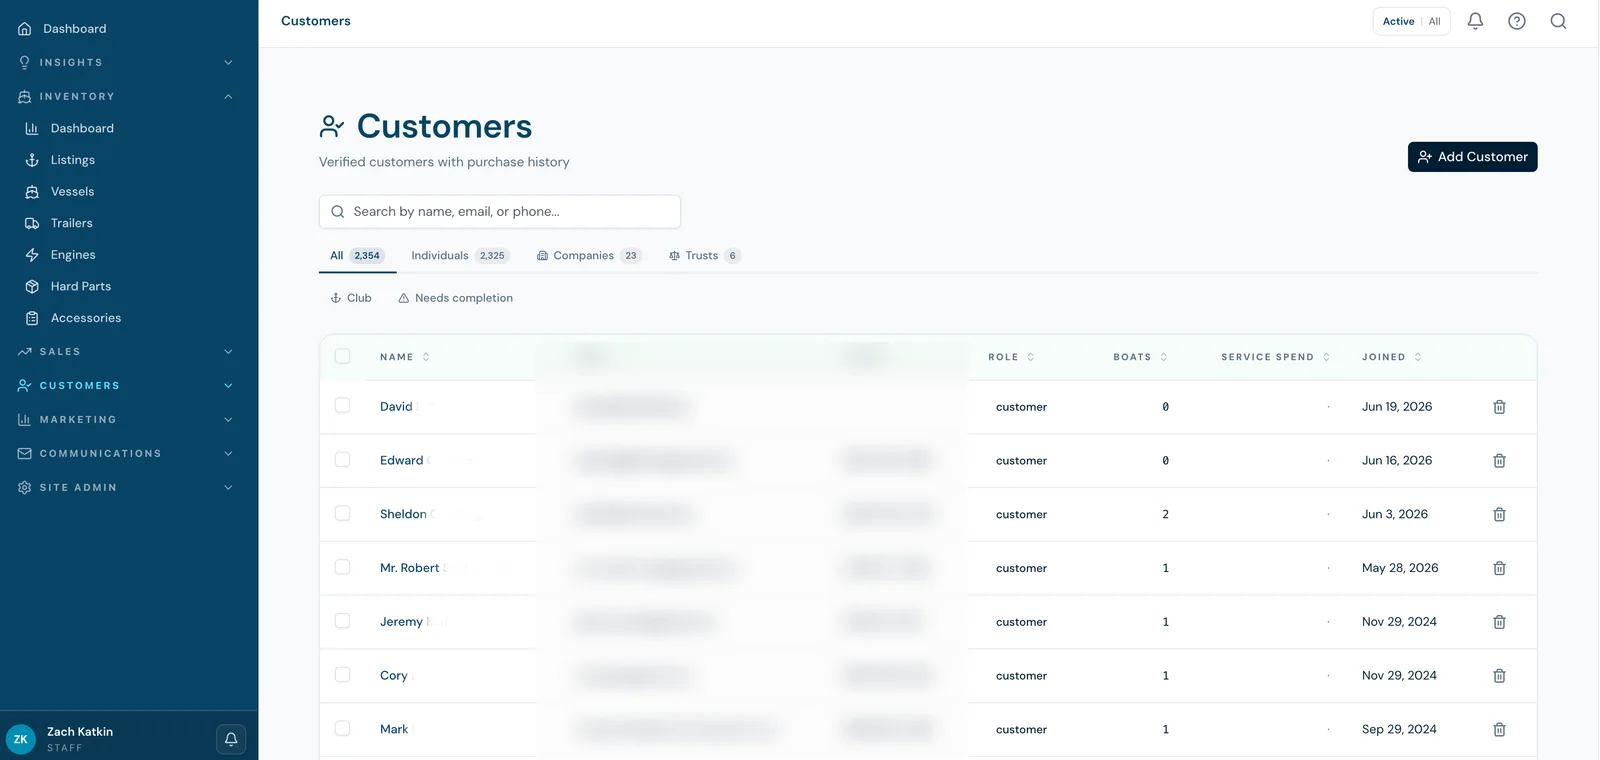This screenshot has width=1600, height=760.
Task: Delete the Jeremy customer row
Action: tap(1499, 622)
